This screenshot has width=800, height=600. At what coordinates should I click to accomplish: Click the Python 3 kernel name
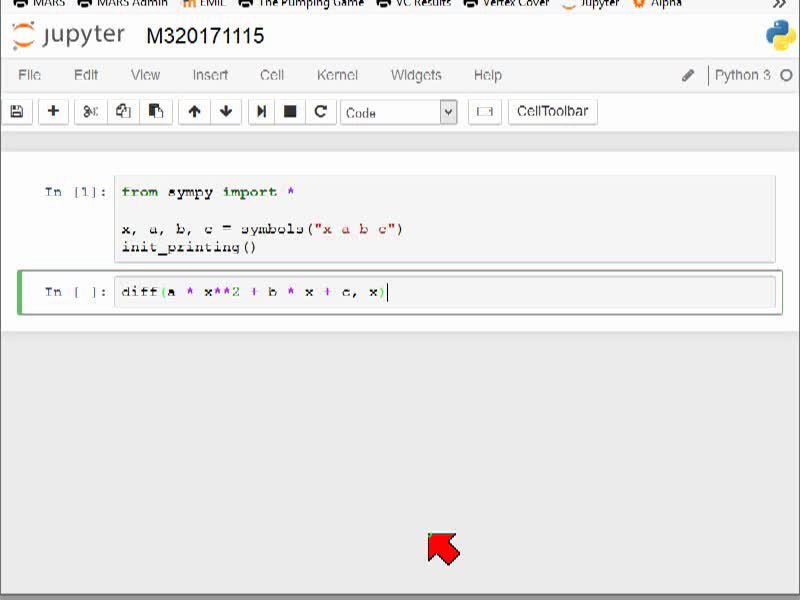(742, 75)
